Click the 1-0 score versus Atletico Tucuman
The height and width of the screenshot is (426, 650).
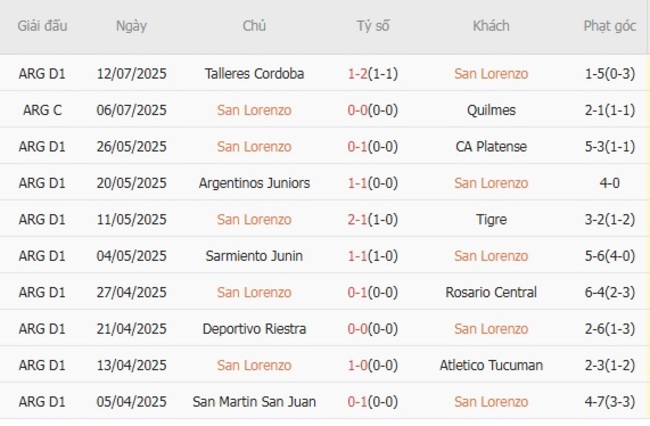click(358, 365)
